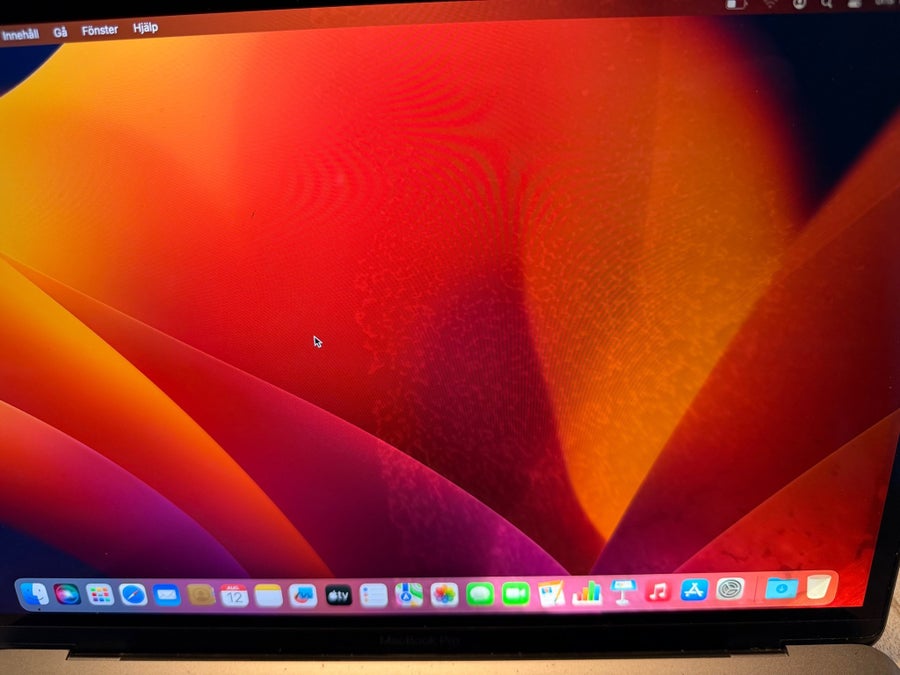The width and height of the screenshot is (900, 675).
Task: Launch Keynote from the Dock
Action: (x=622, y=592)
